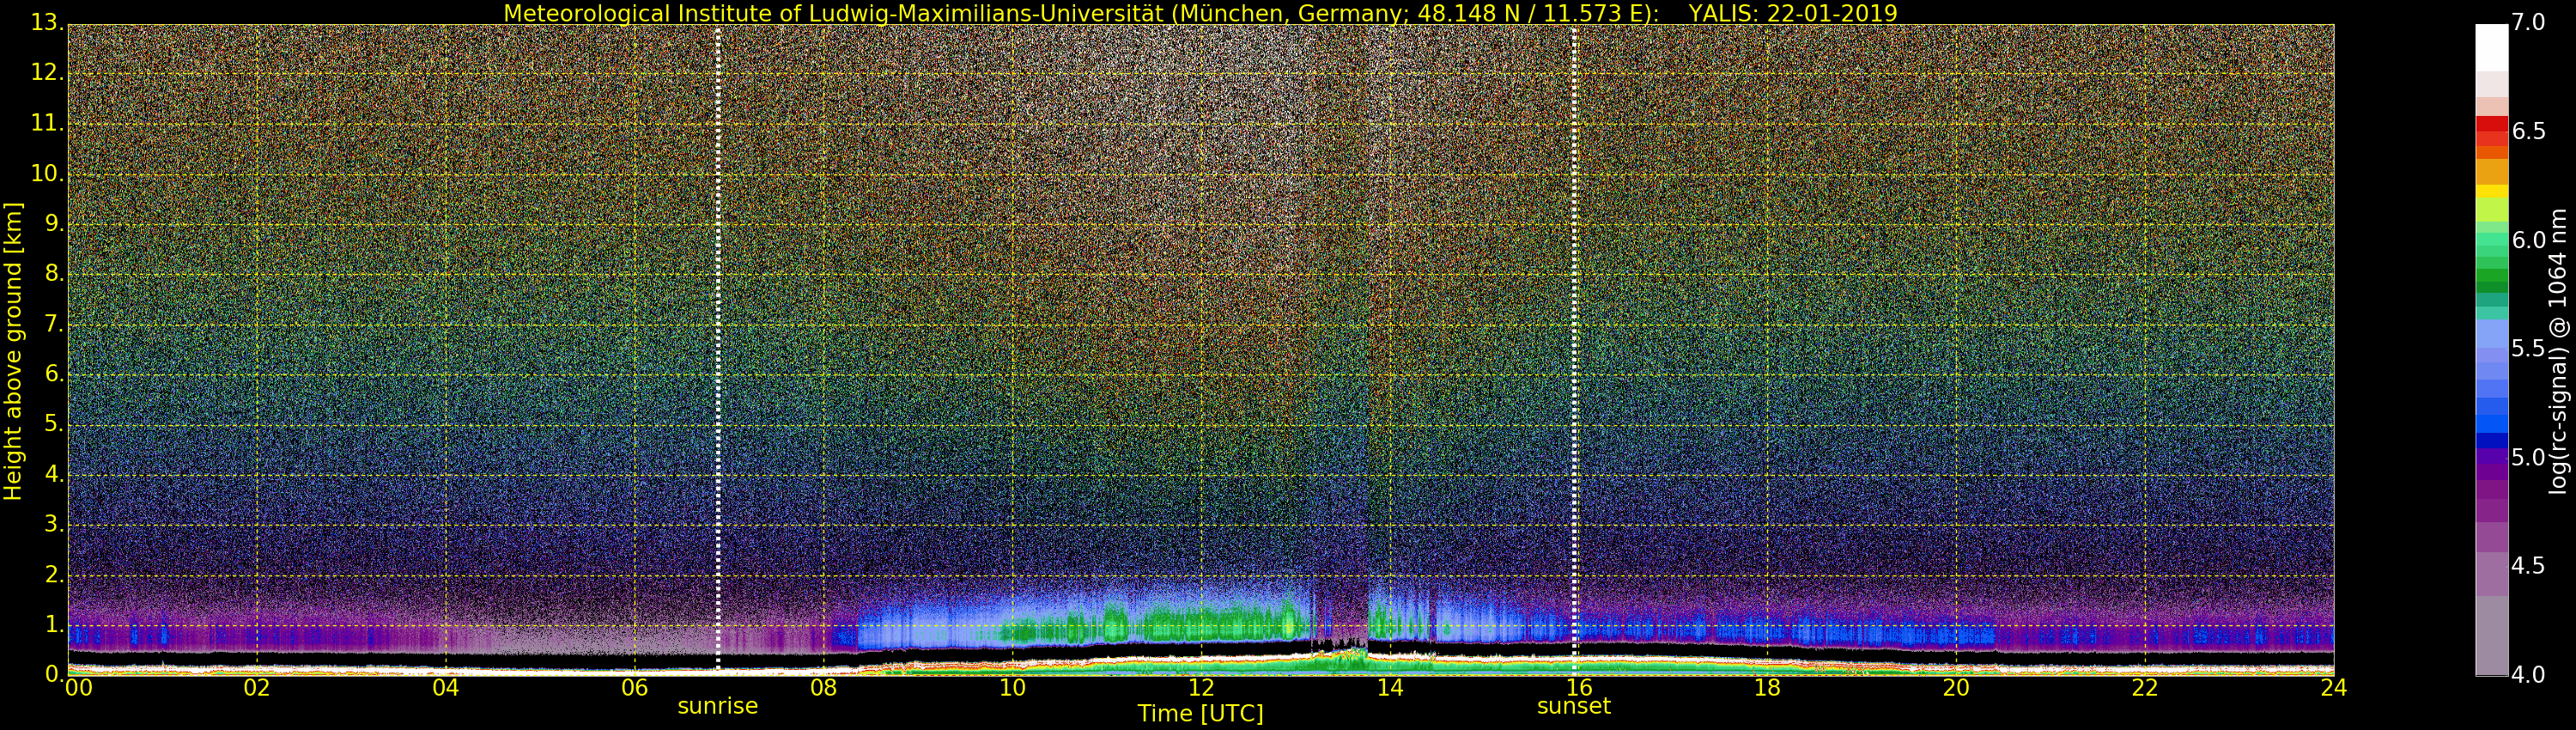The width and height of the screenshot is (2576, 730).
Task: Click the '5.' tick on the height axis
Action: [x=53, y=424]
